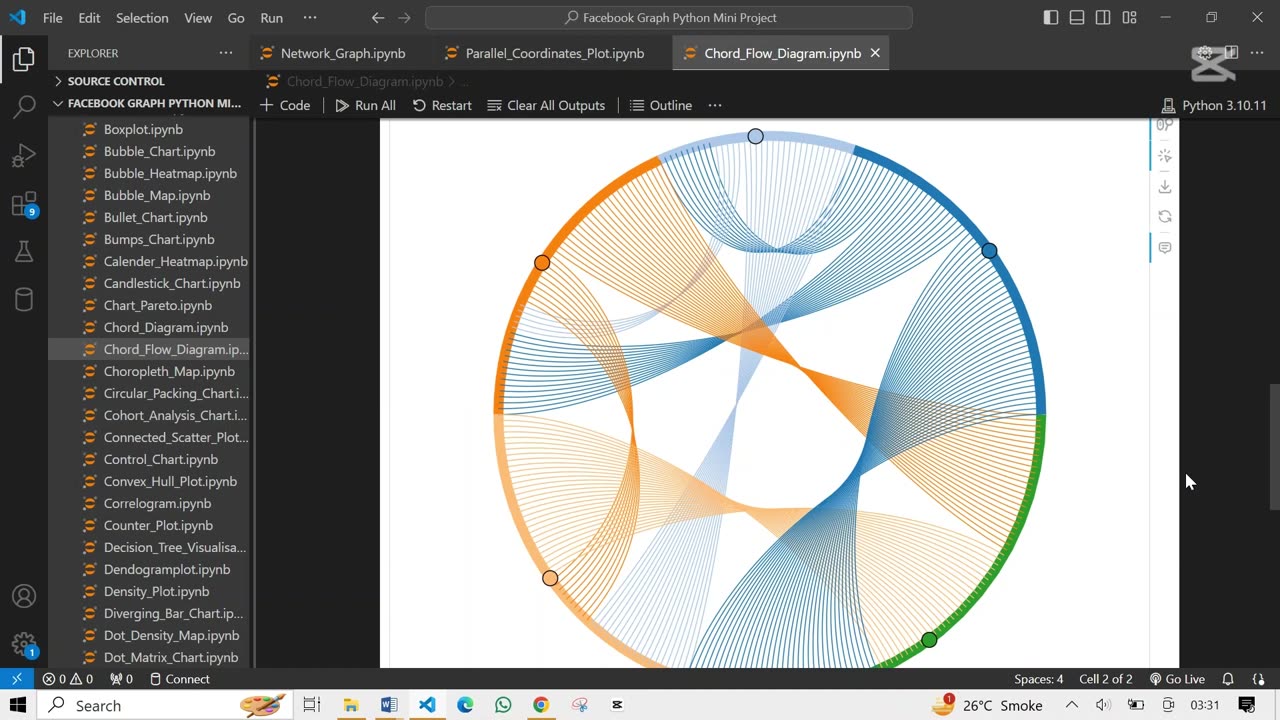Open notebook toolbar more actions ellipsis
The width and height of the screenshot is (1280, 720).
coord(715,105)
